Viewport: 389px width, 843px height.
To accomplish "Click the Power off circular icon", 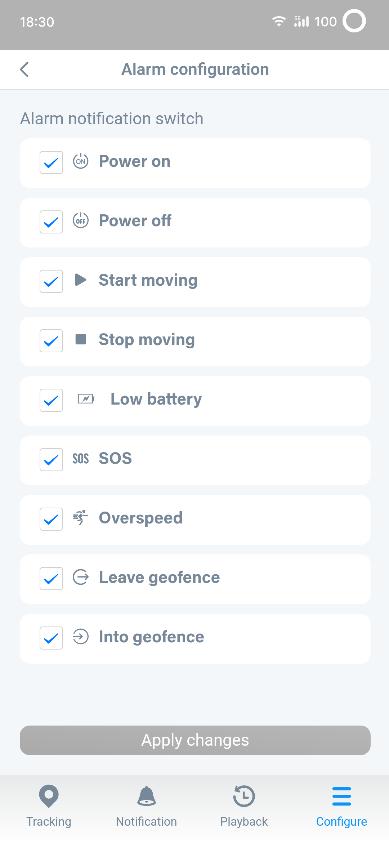I will click(x=80, y=220).
